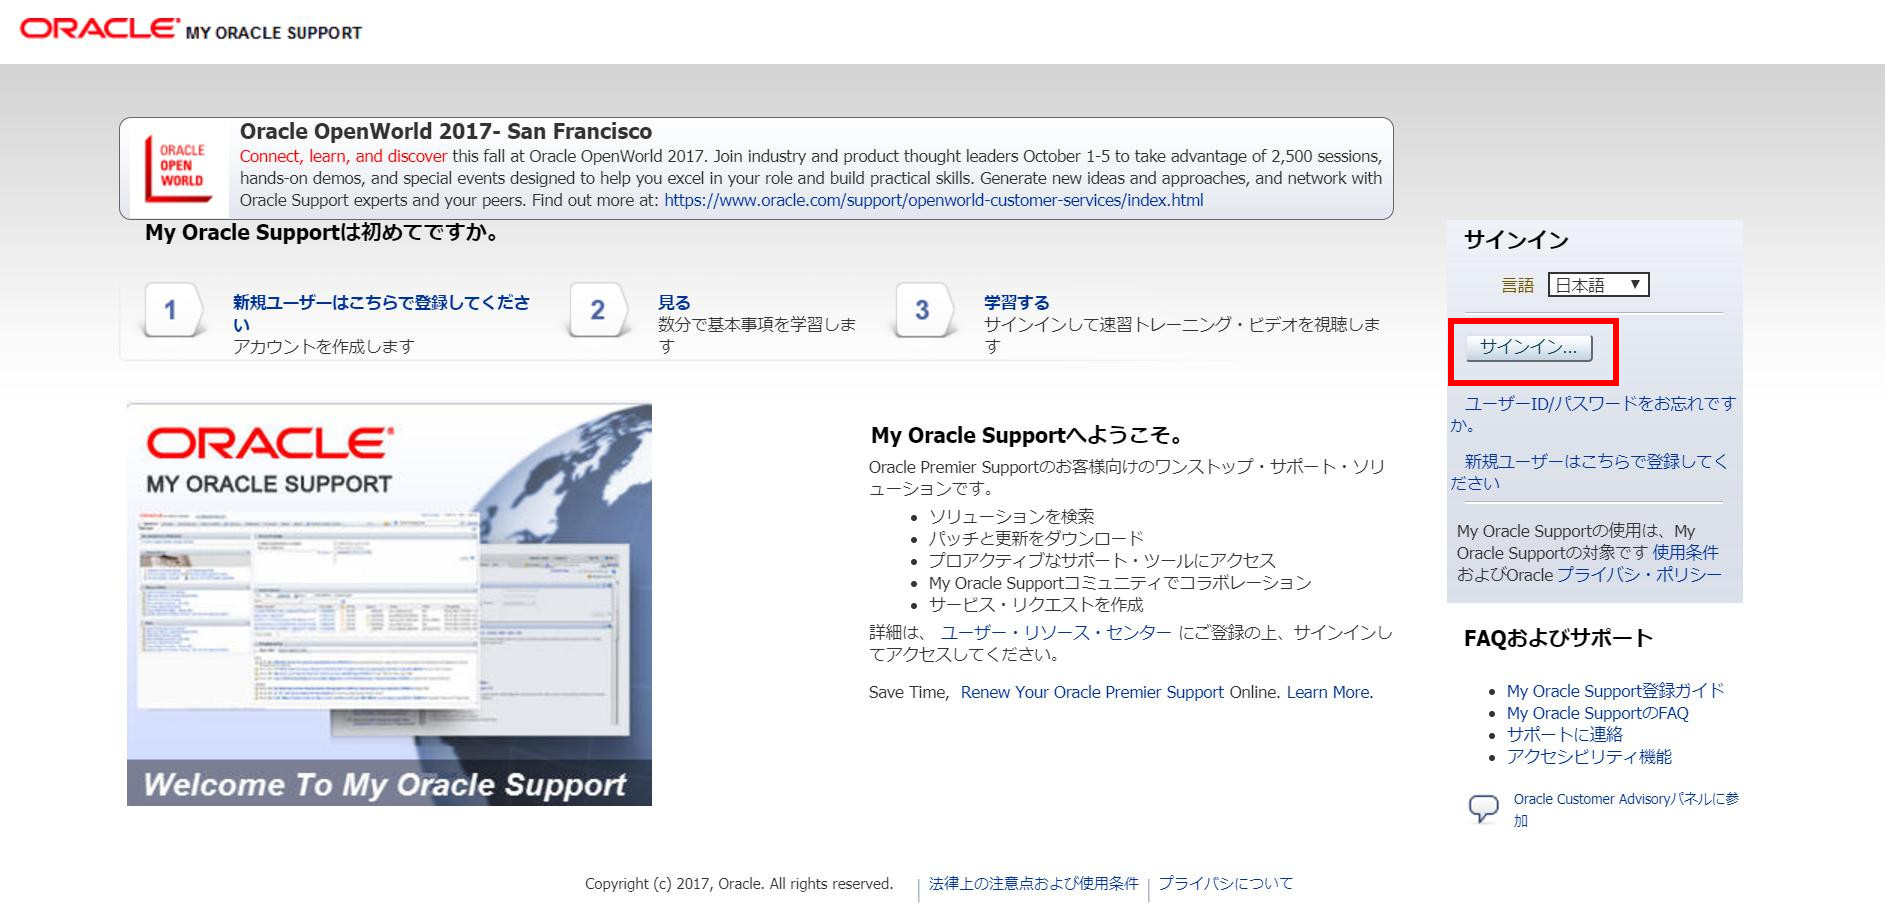
Task: Click the step 2 number icon
Action: coord(597,311)
